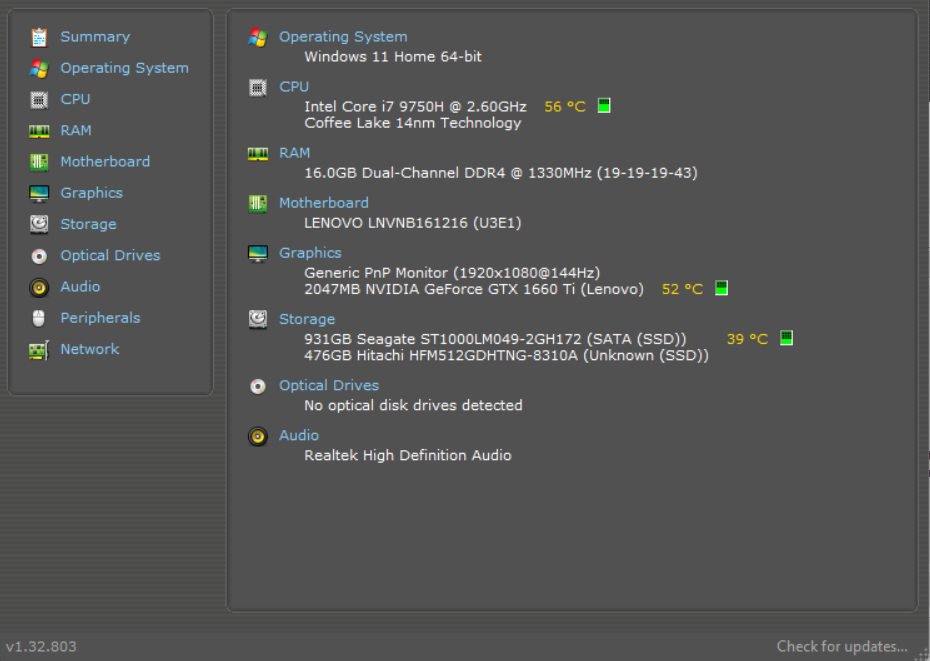Open Audio section in sidebar
The height and width of the screenshot is (661, 930).
80,287
